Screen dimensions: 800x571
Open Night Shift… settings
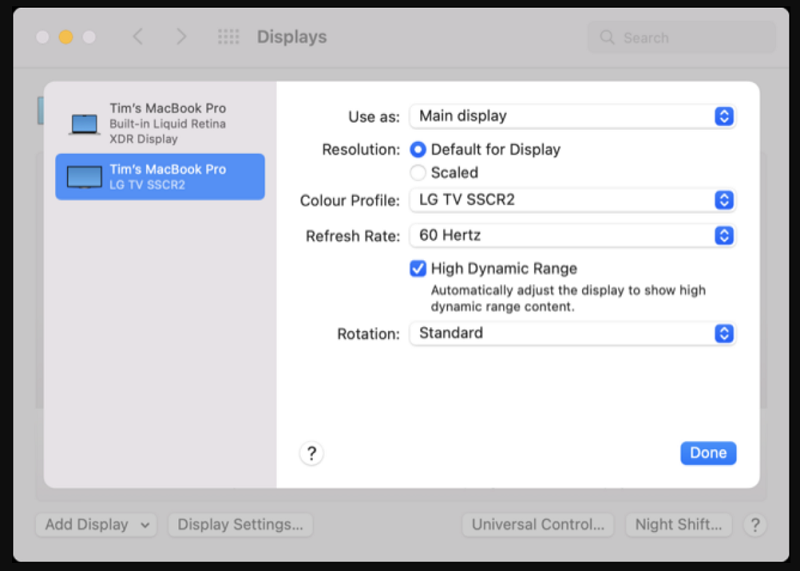(x=679, y=525)
